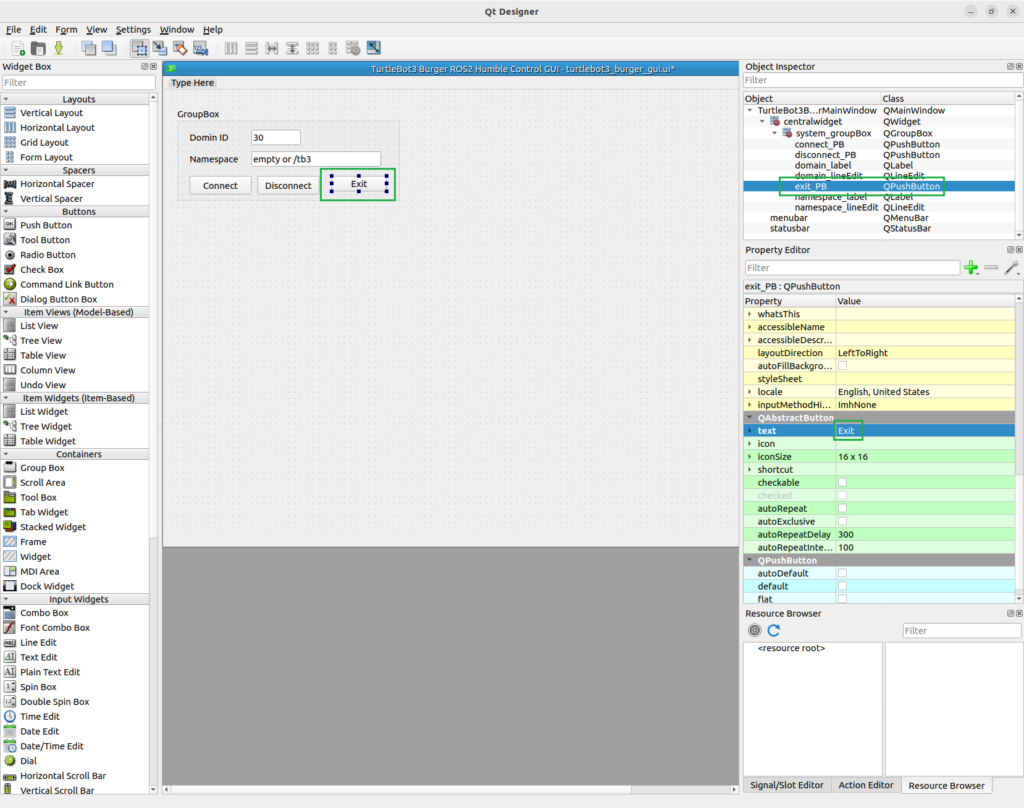
Task: Select the Edit Widgets mode icon
Action: (x=139, y=48)
